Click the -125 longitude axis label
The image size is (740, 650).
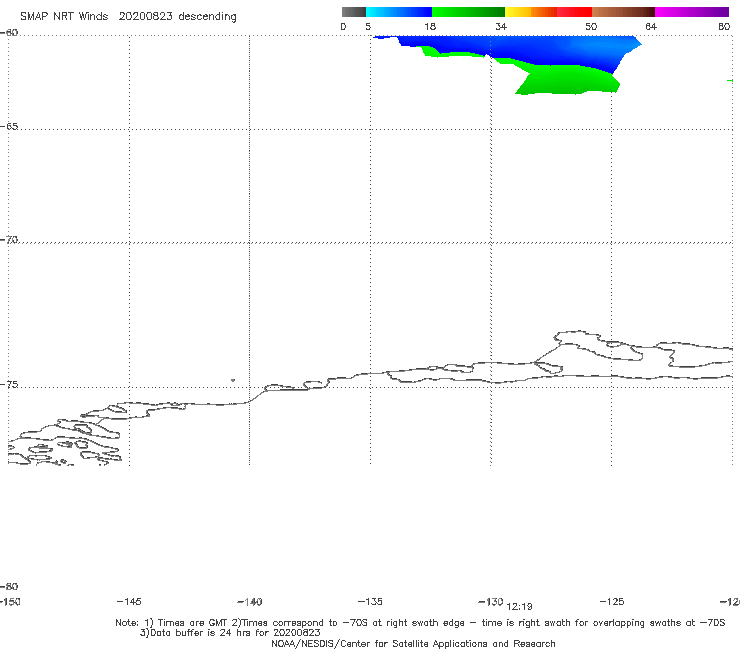[612, 601]
